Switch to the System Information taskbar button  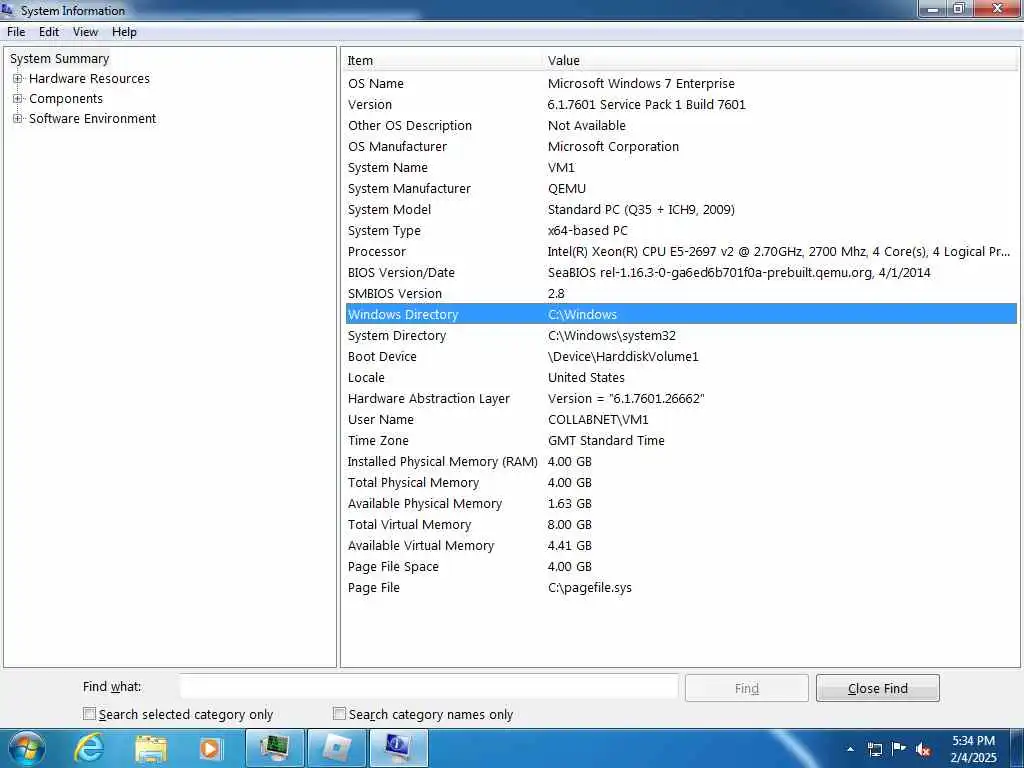[398, 748]
